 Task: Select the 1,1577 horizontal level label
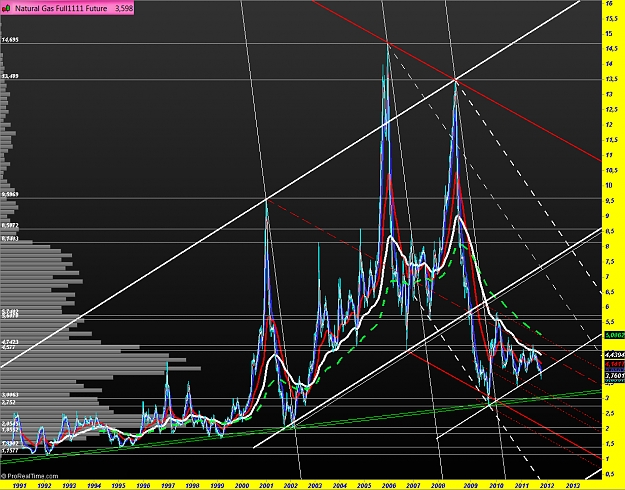pos(10,451)
